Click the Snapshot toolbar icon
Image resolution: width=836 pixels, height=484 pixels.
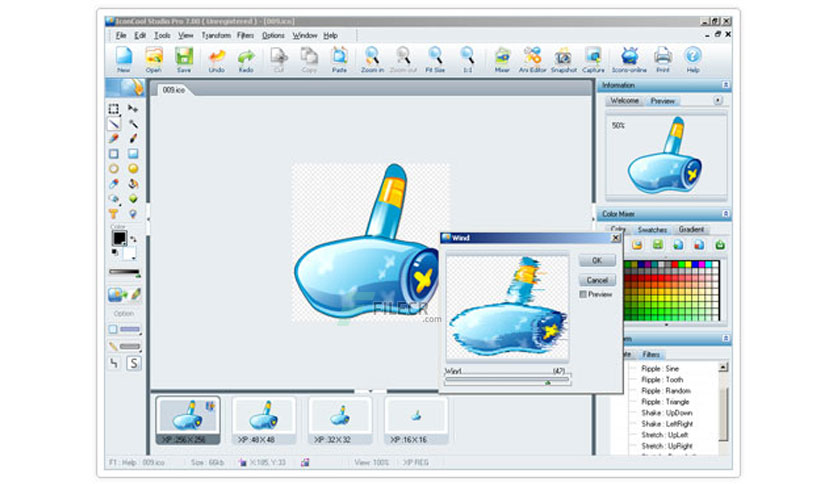click(563, 59)
